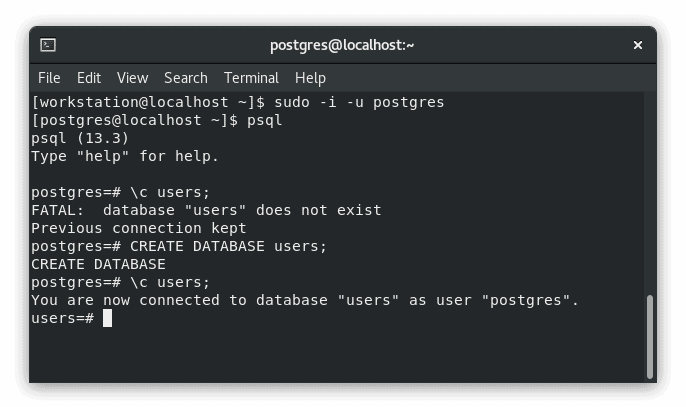The width and height of the screenshot is (686, 407).
Task: Click the scrollbar track above the thumb
Action: point(650,193)
